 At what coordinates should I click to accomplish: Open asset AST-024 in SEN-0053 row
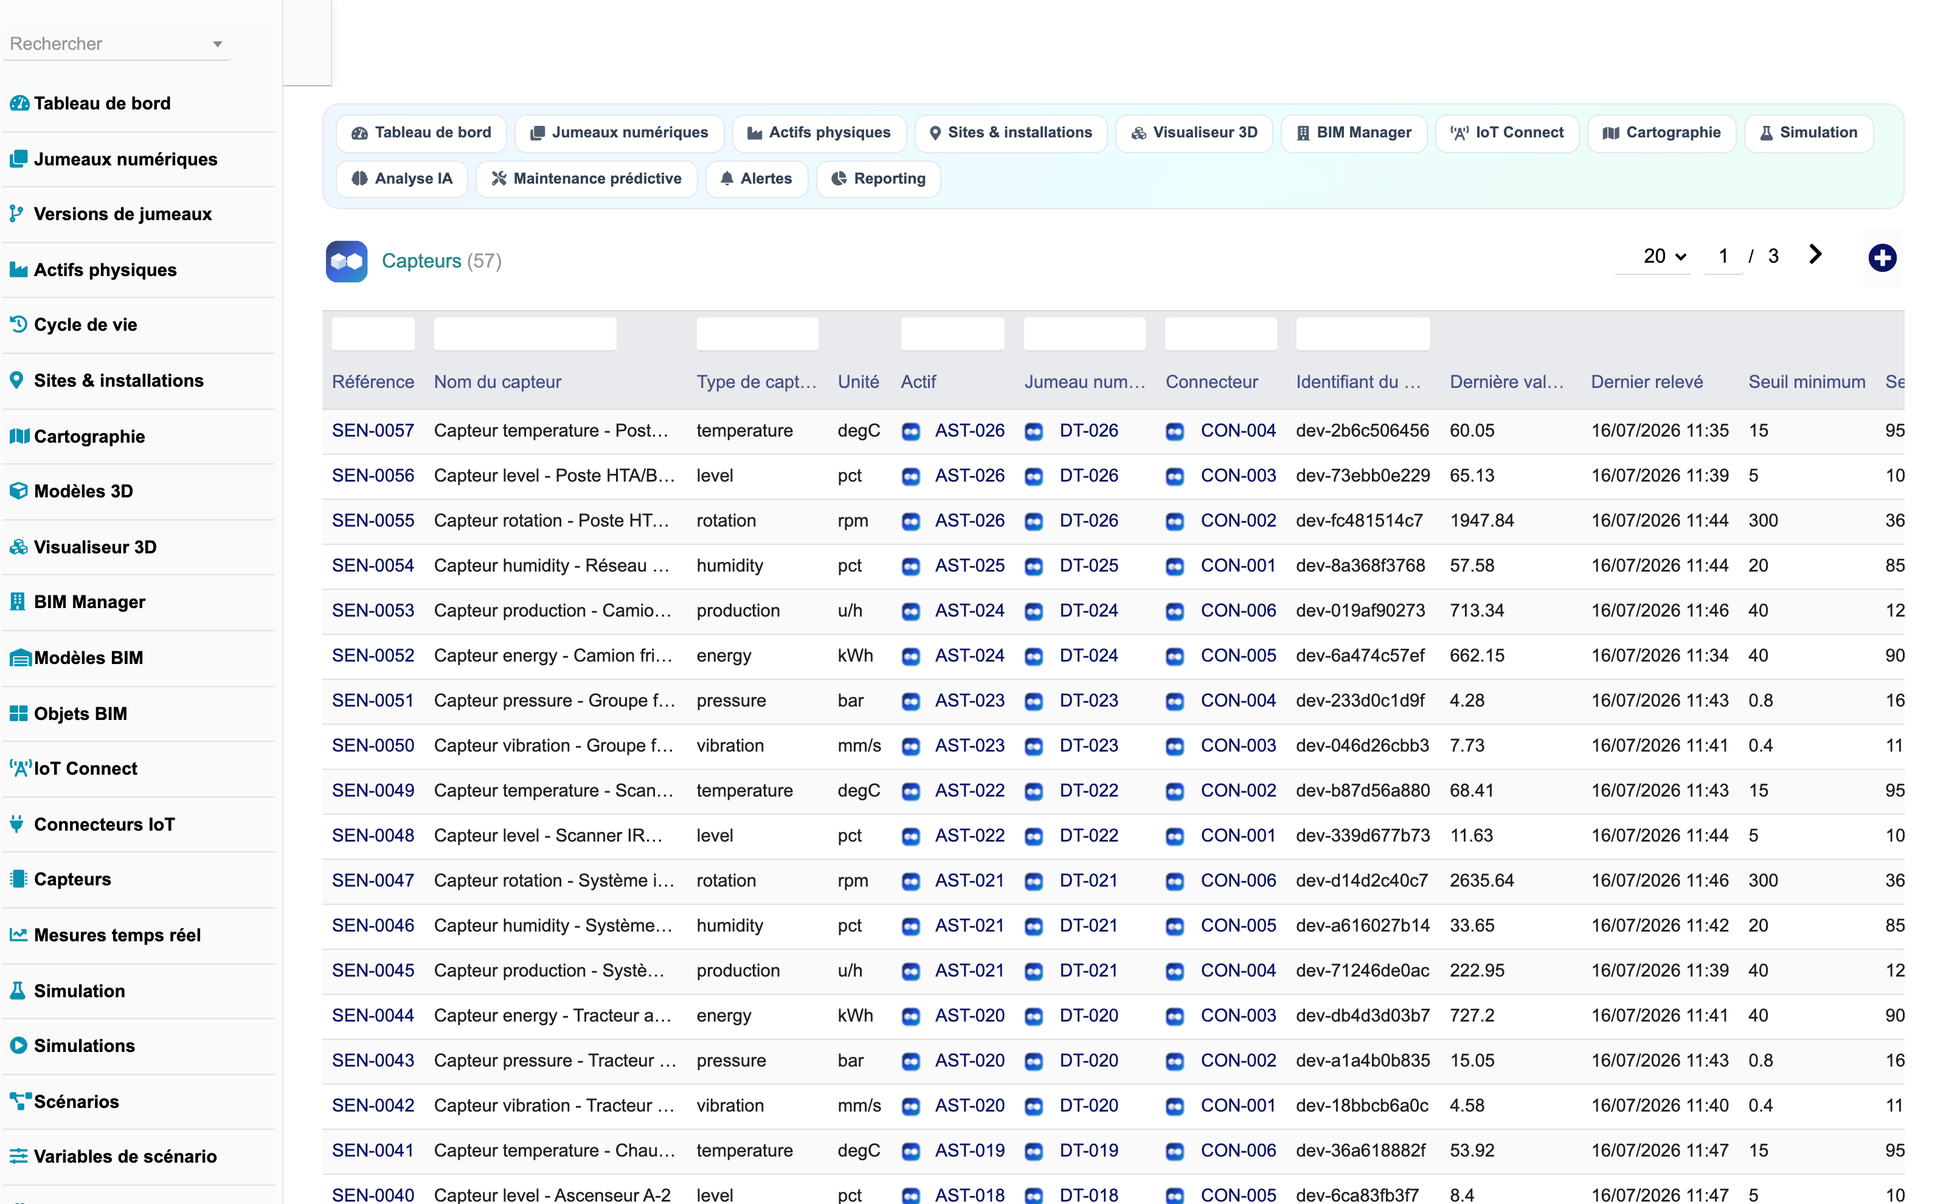[x=969, y=611]
